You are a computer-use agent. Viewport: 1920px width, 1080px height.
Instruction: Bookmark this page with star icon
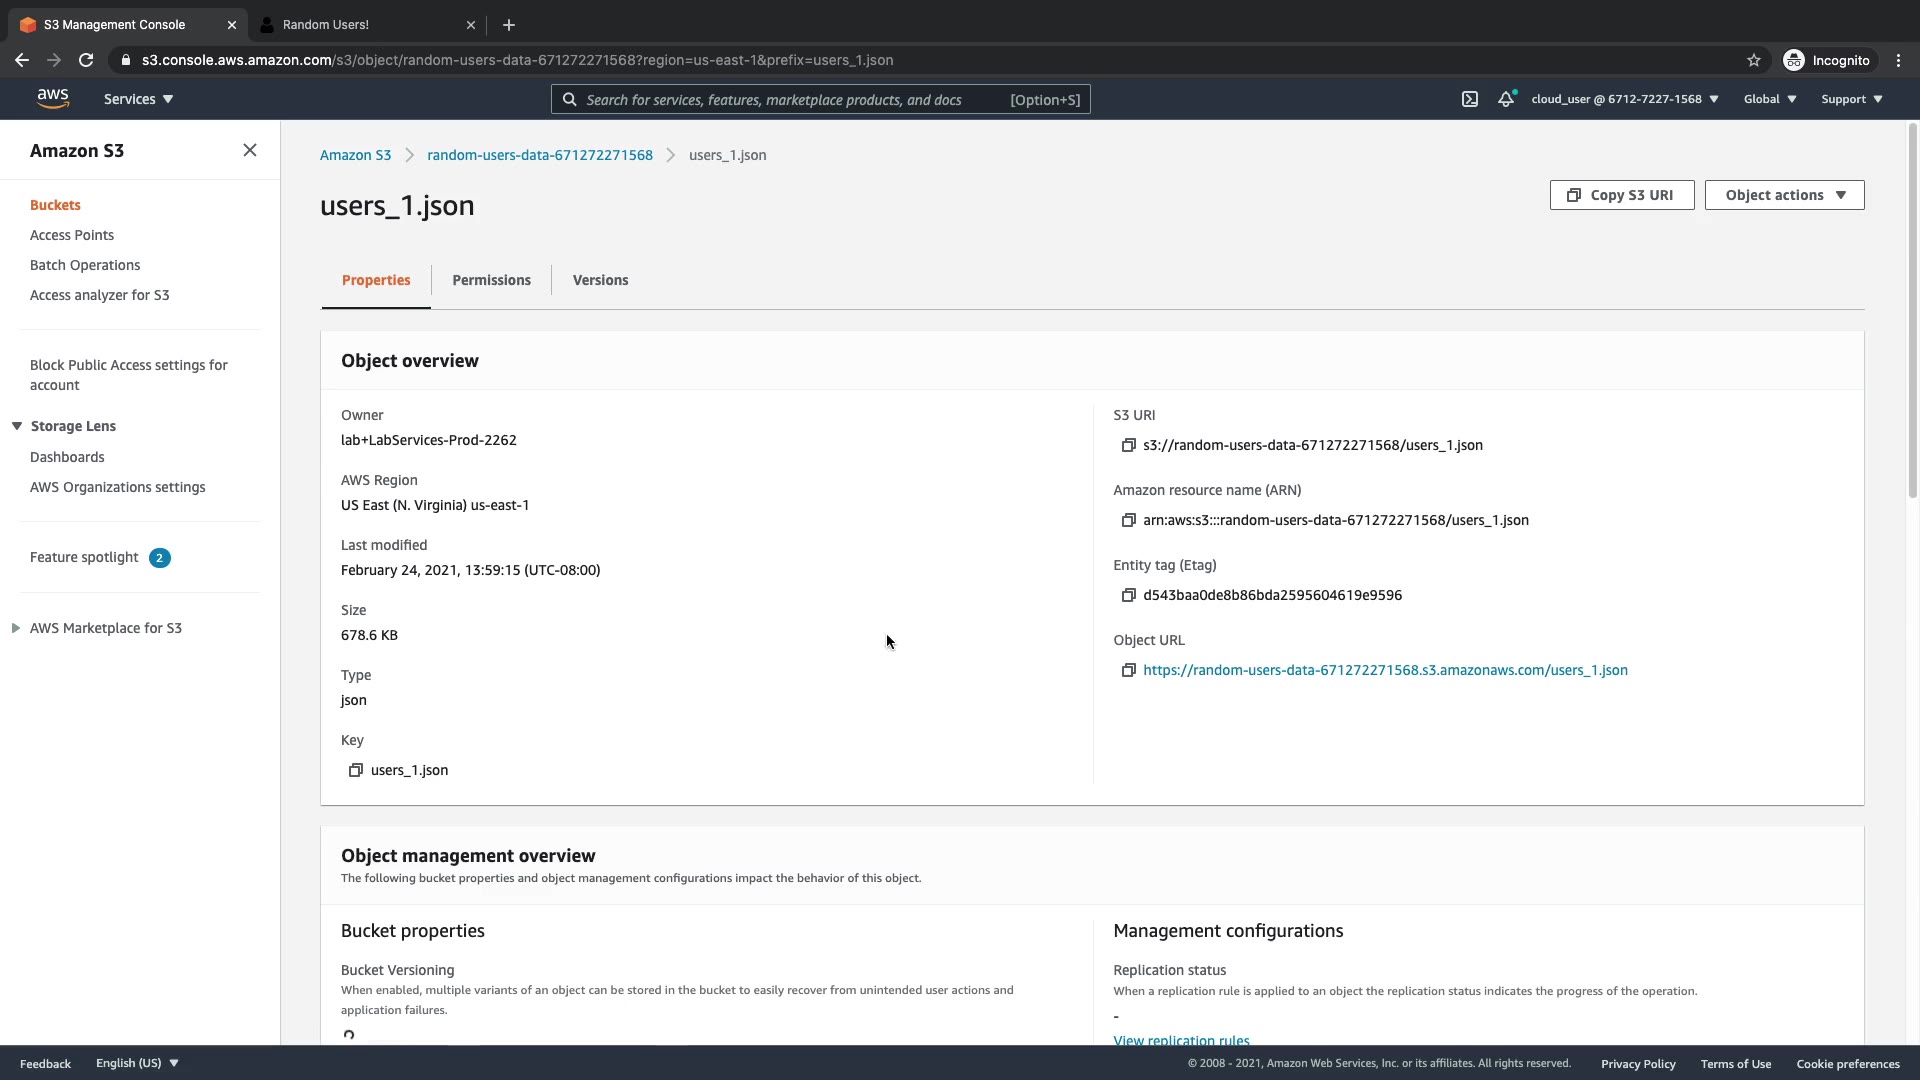(1753, 60)
